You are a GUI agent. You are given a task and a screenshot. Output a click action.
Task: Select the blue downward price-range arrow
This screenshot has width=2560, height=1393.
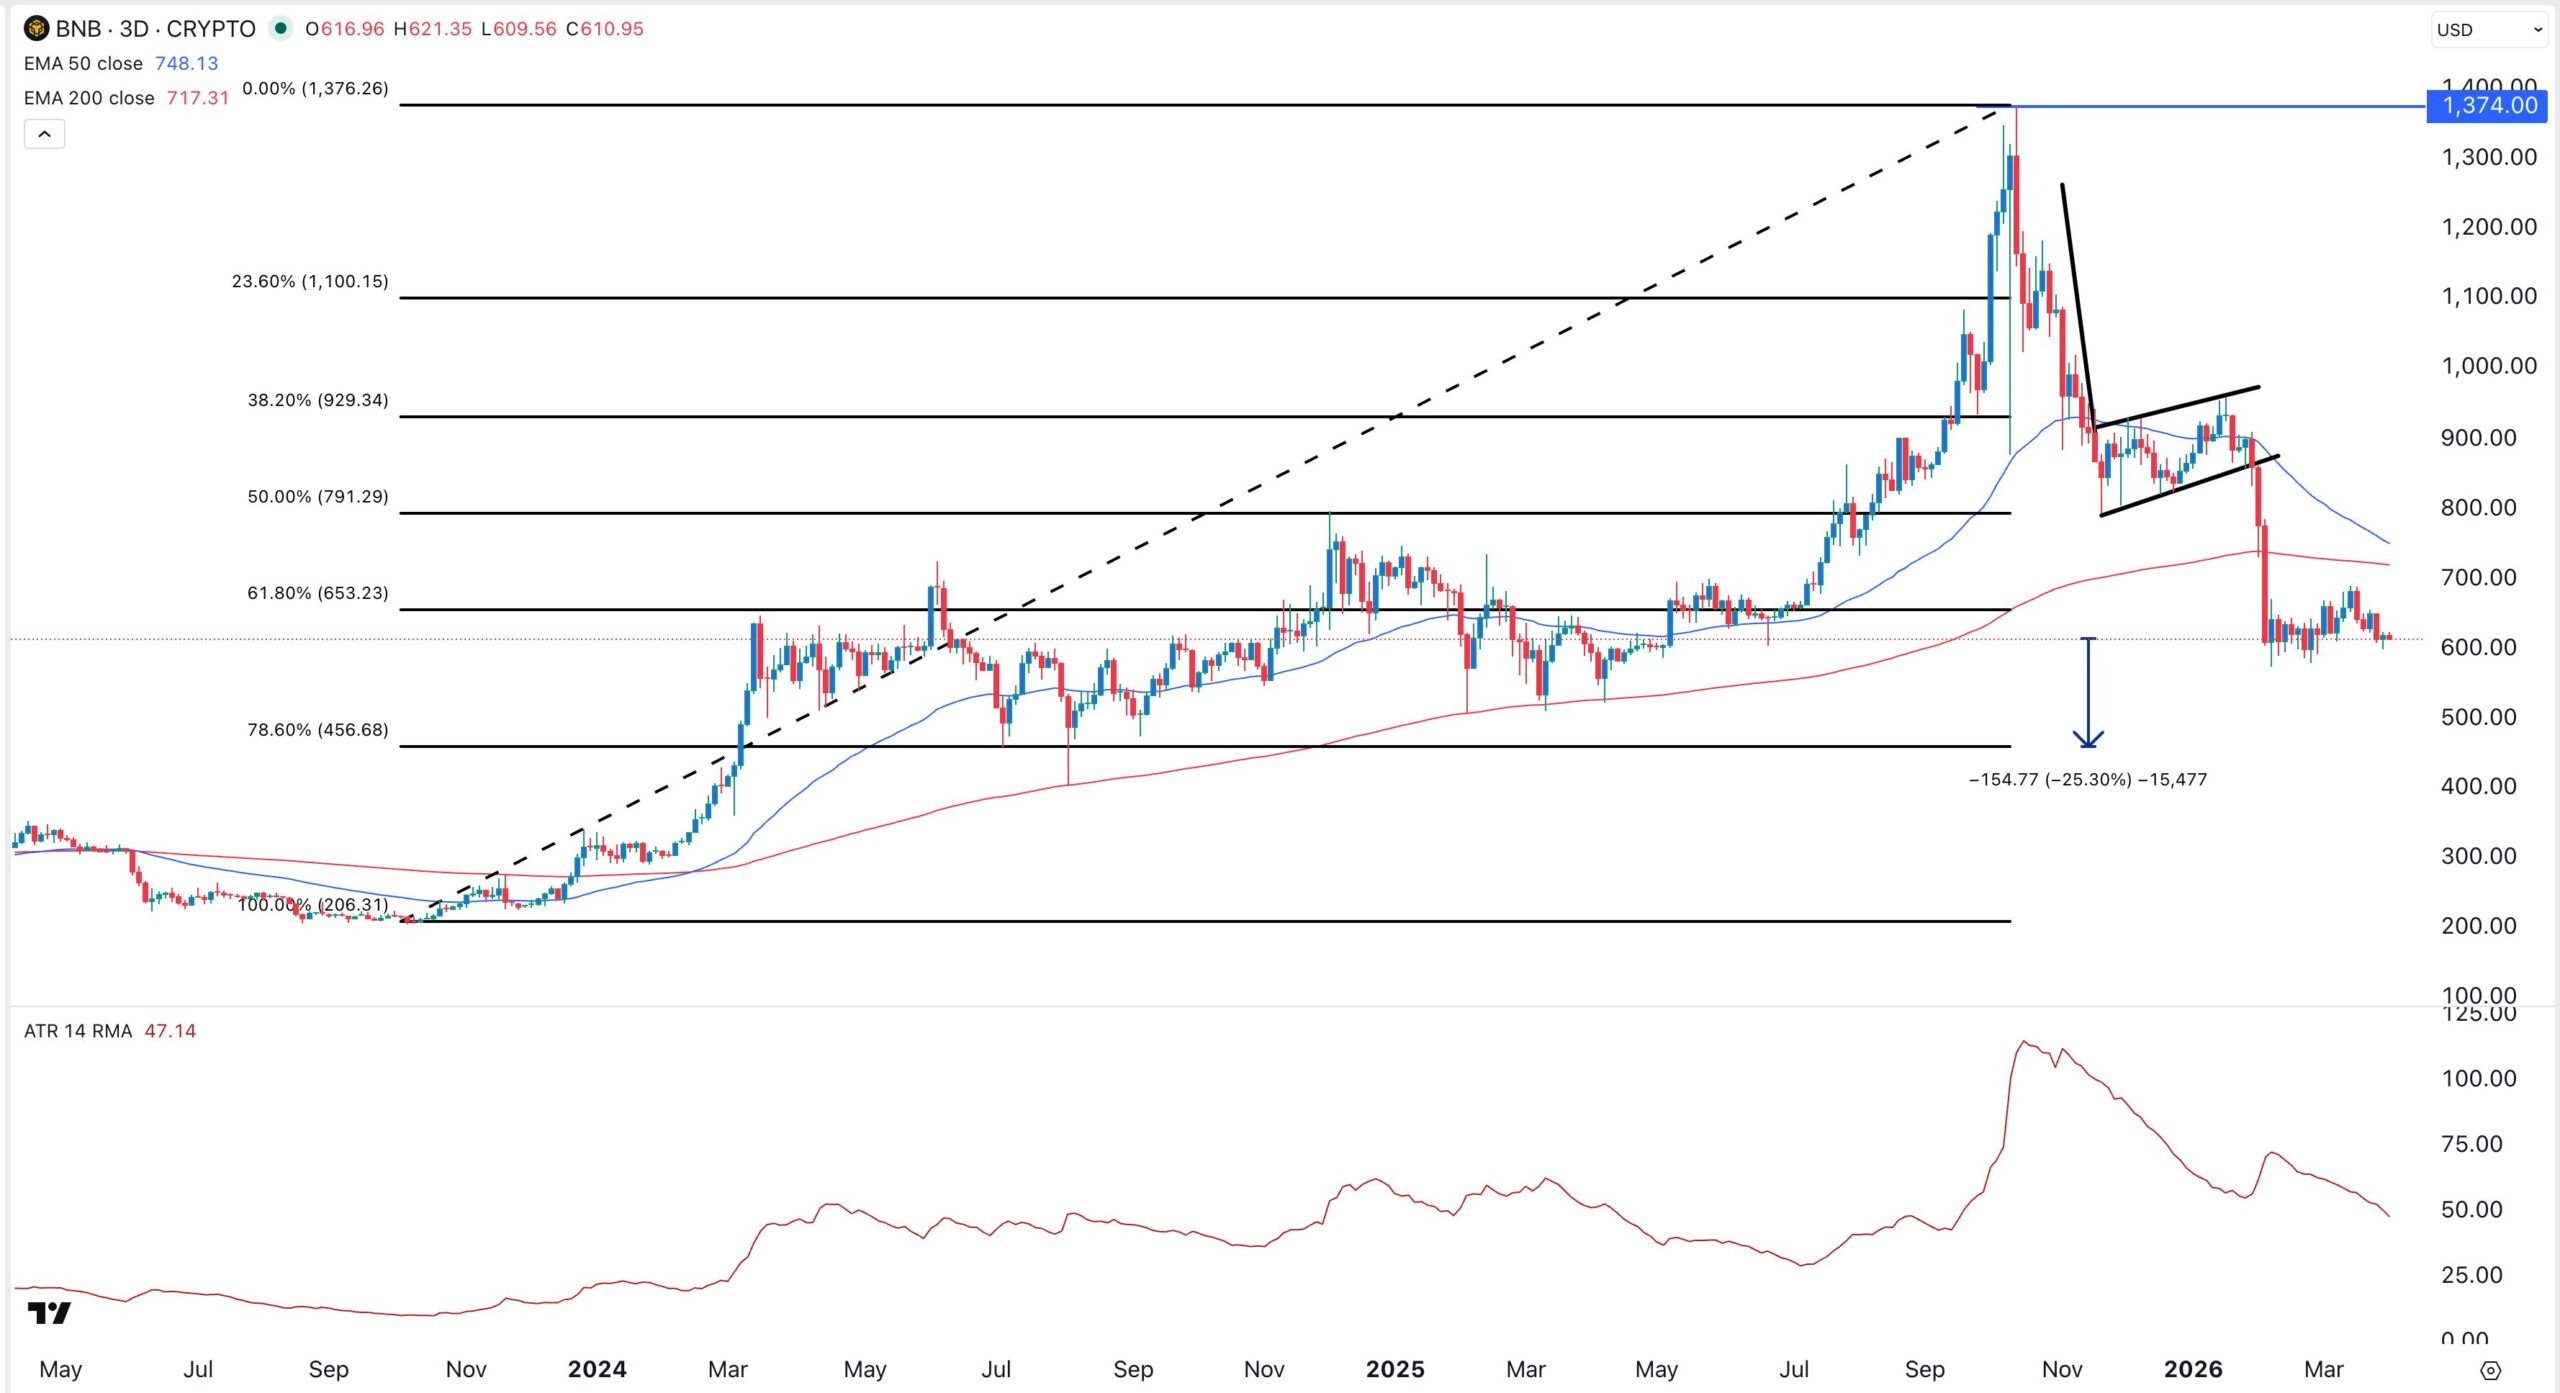(x=2088, y=692)
